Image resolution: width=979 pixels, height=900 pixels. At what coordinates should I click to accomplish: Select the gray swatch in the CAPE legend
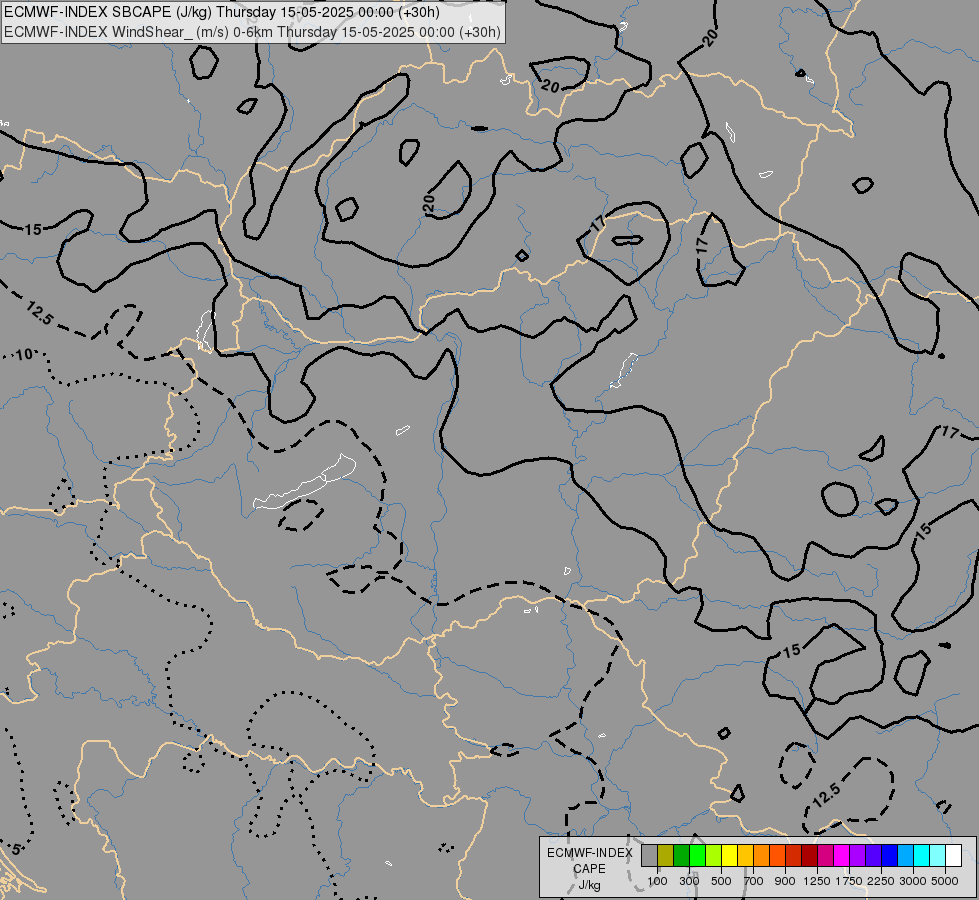pyautogui.click(x=649, y=855)
